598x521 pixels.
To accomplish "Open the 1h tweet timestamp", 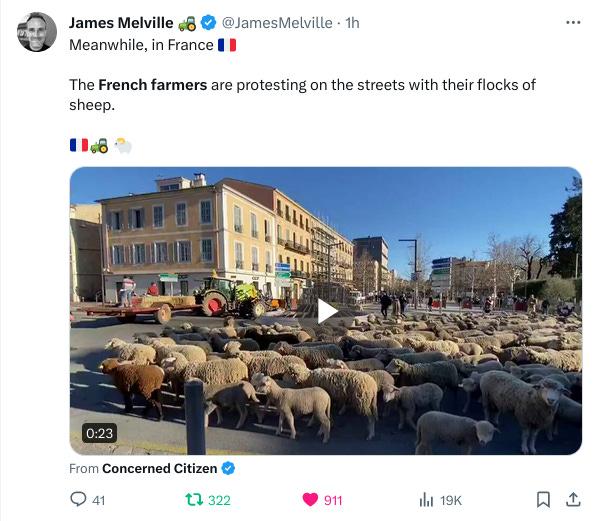I will (352, 23).
